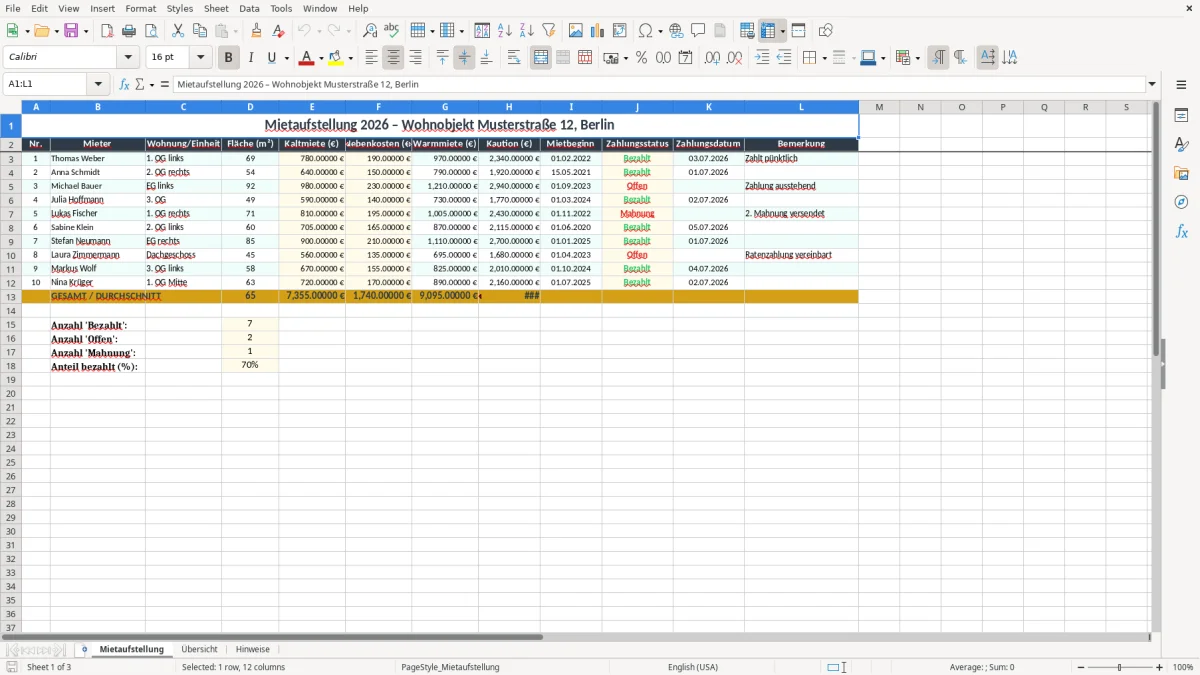Screen dimensions: 1200x675
Task: Click the 100% zoom level
Action: (1183, 667)
